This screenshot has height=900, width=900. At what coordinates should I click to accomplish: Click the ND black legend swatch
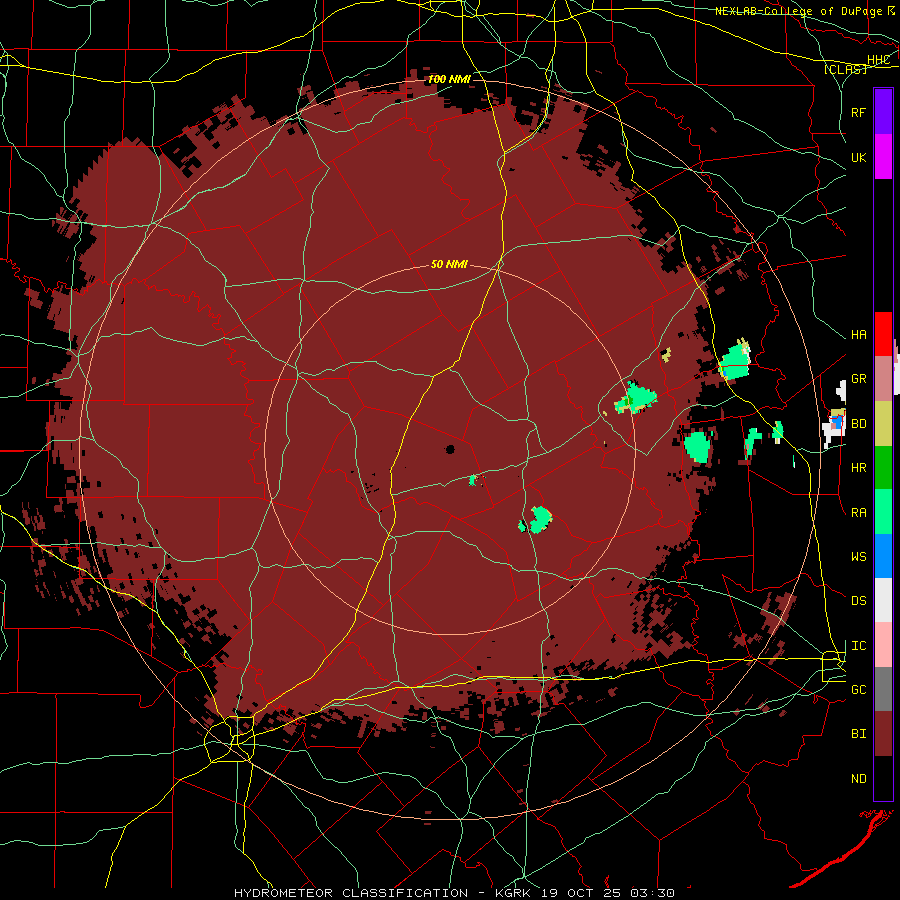point(883,778)
